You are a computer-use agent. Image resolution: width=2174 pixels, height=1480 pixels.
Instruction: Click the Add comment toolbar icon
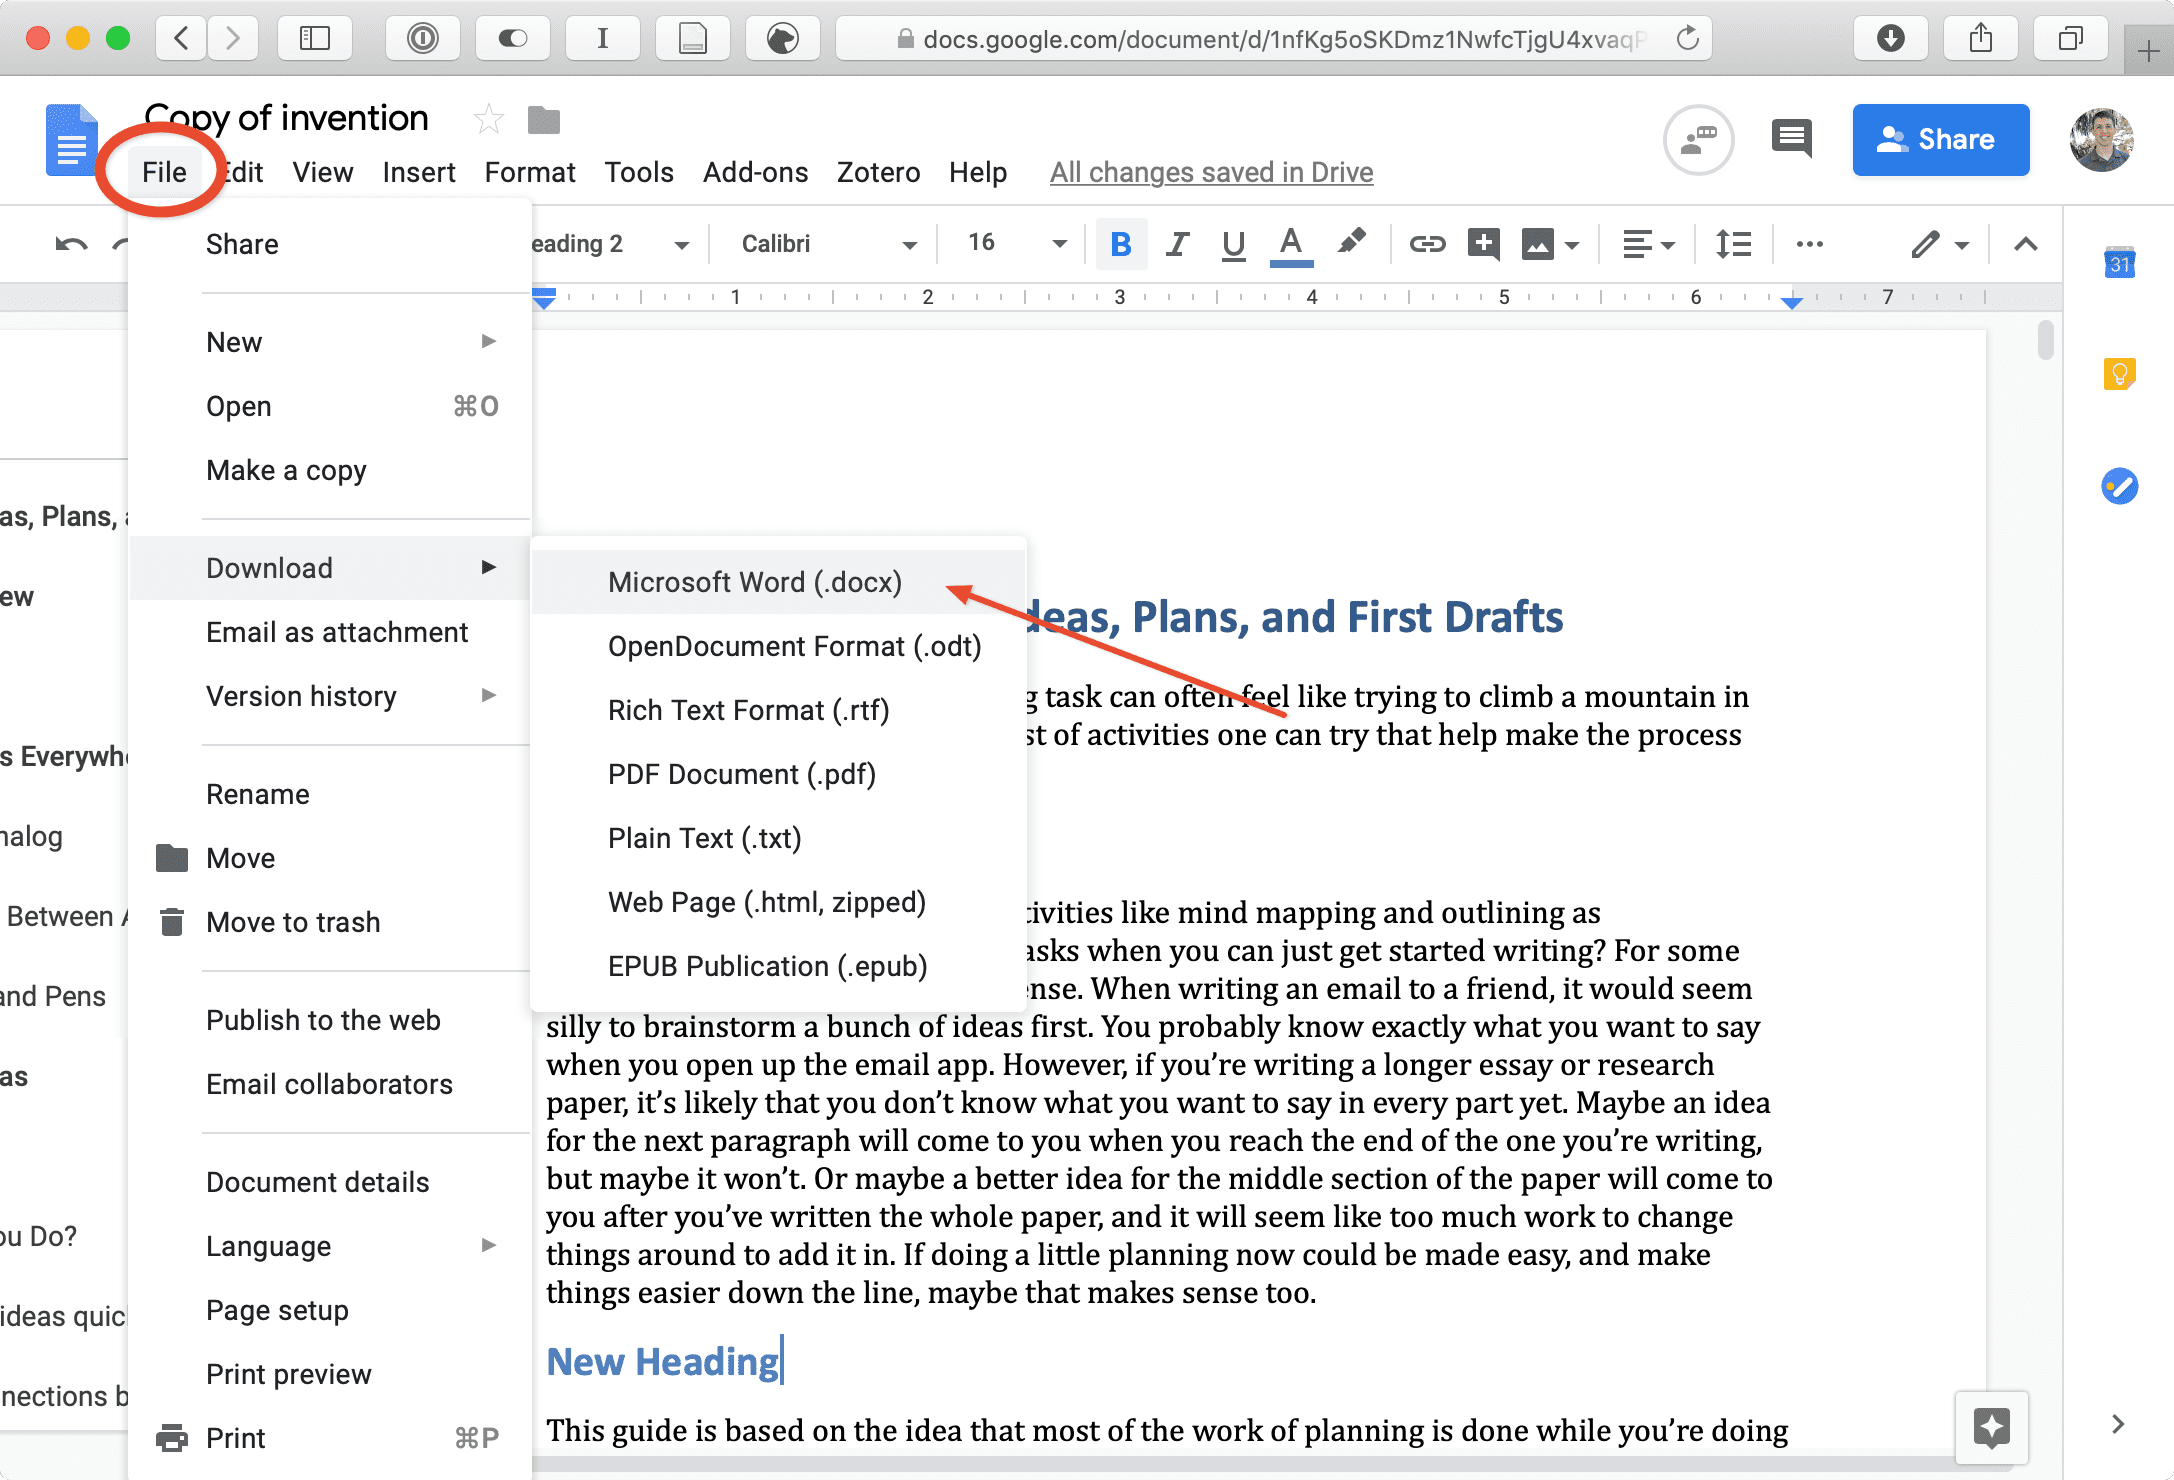[1483, 244]
